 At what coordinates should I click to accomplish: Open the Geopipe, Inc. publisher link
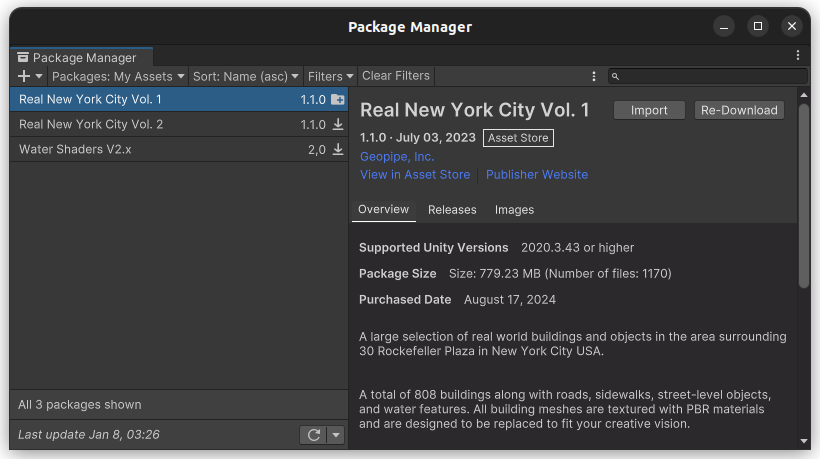tap(397, 156)
